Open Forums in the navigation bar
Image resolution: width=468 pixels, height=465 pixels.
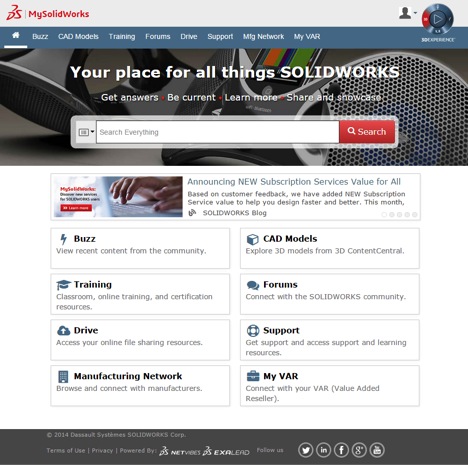[x=158, y=36]
